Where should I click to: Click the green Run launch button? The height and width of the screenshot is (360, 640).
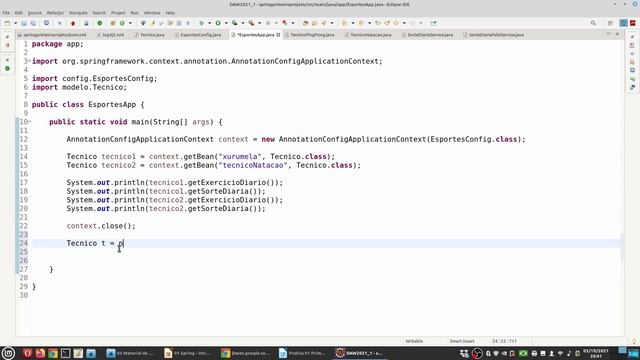[218, 23]
